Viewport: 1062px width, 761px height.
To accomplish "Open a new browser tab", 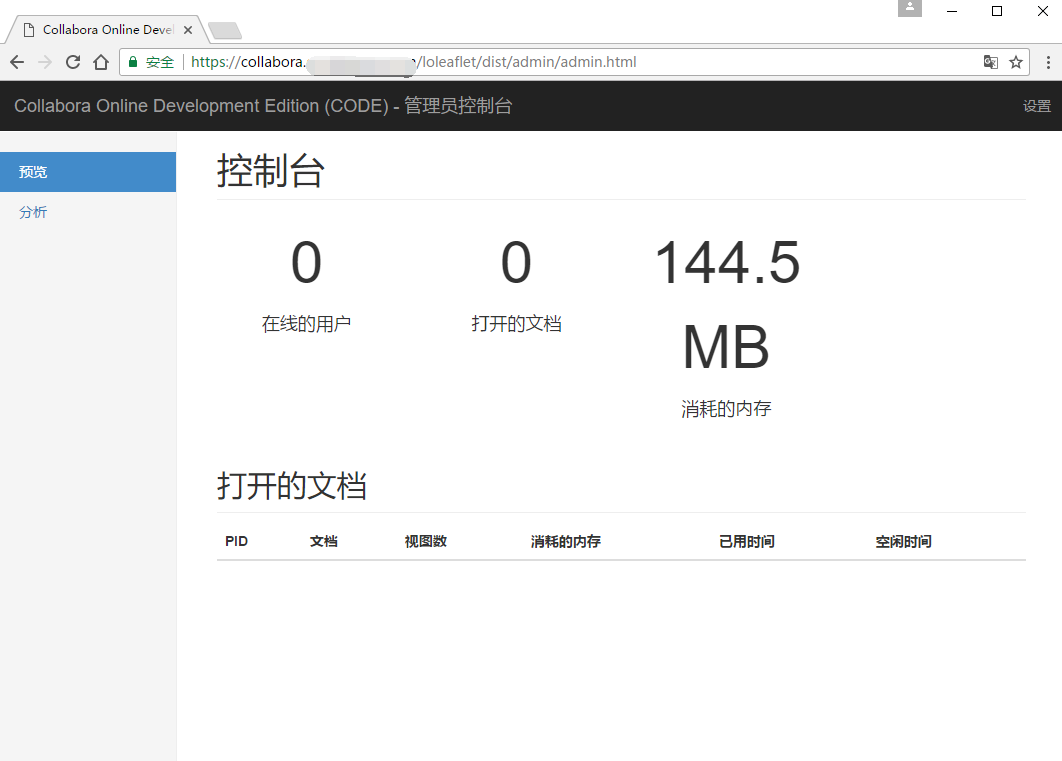I will pos(224,29).
